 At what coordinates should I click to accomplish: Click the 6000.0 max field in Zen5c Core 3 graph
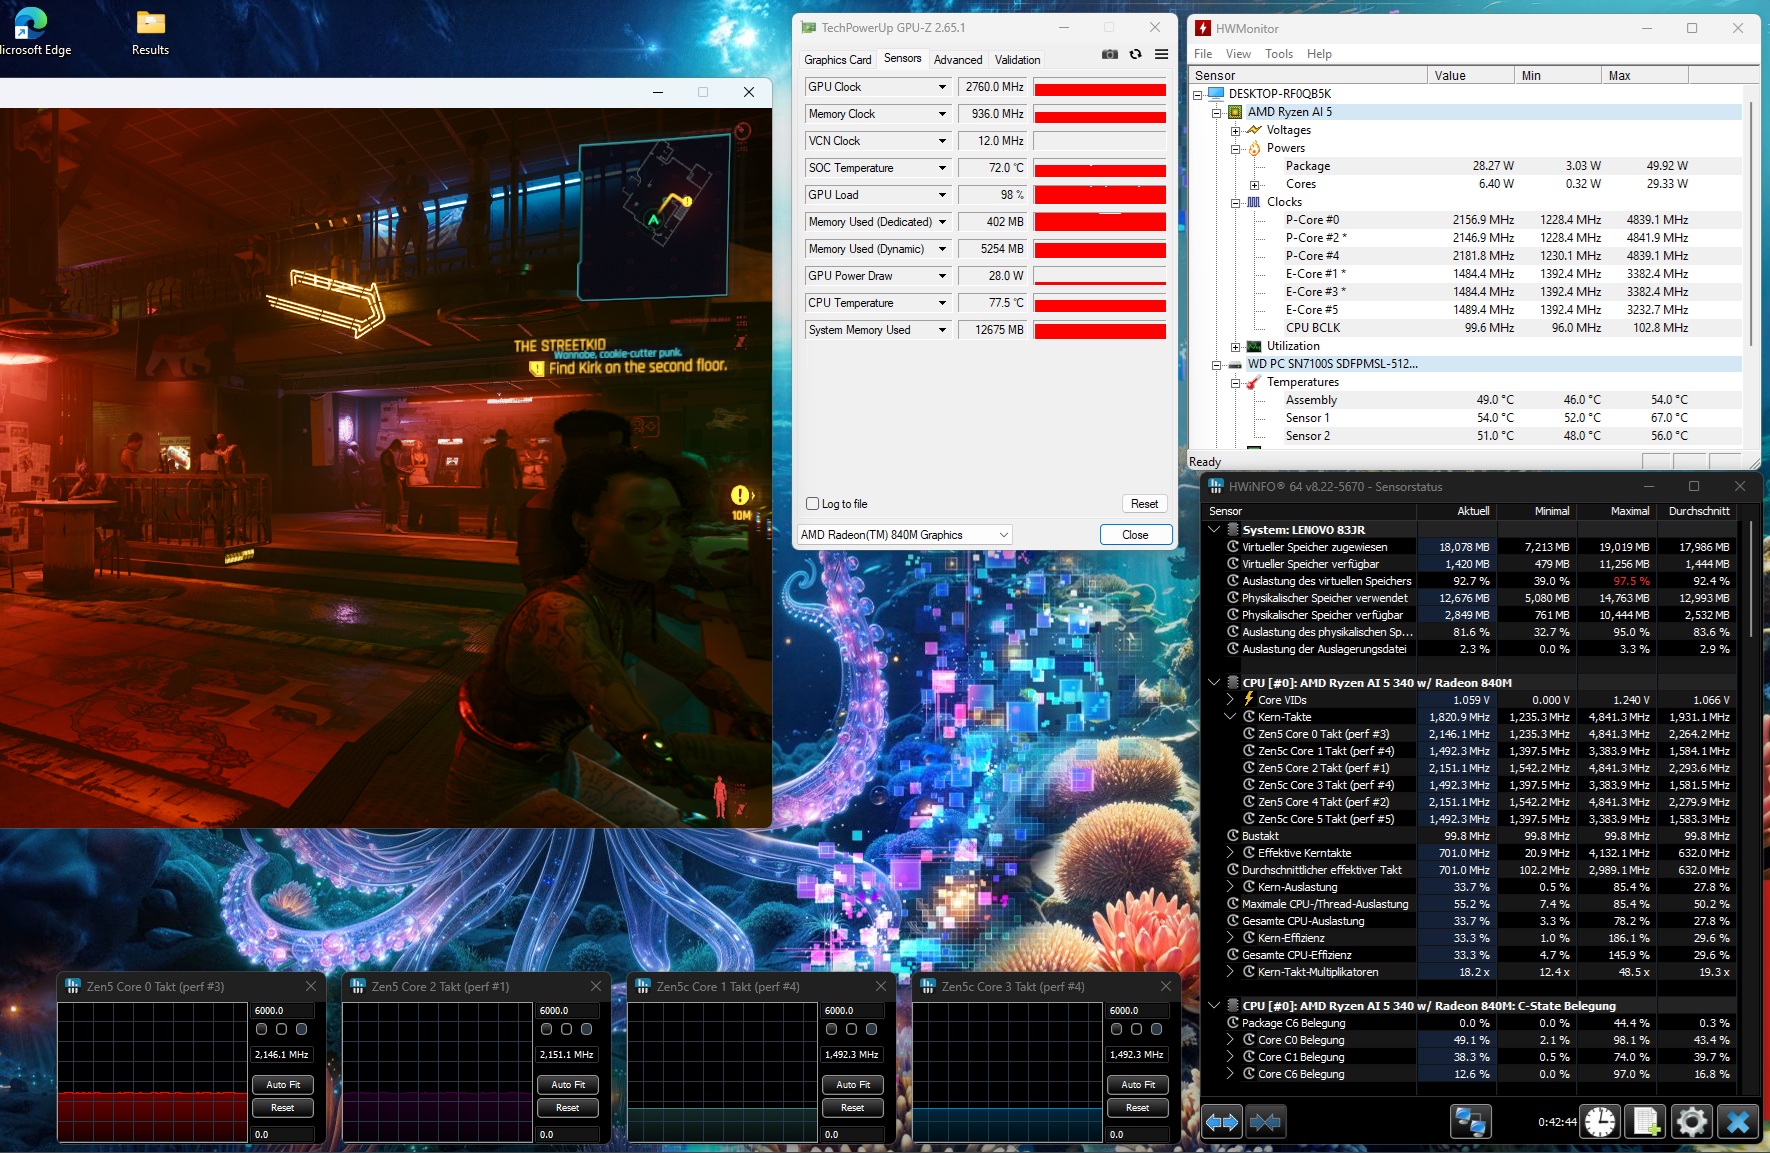1137,1011
